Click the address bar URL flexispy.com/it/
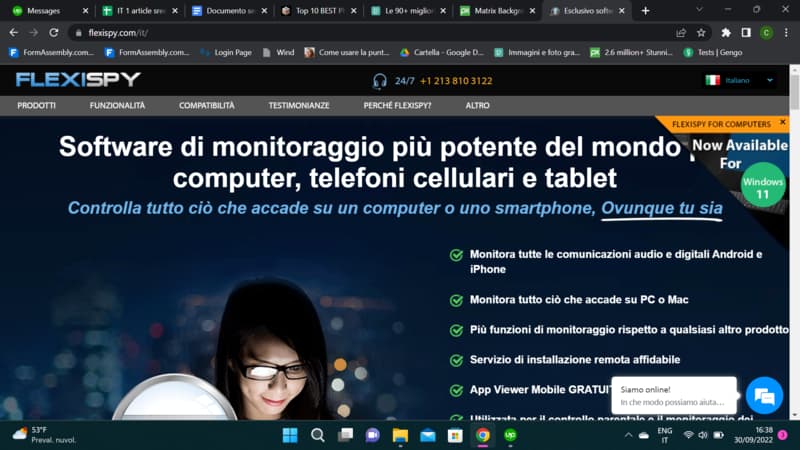The width and height of the screenshot is (800, 450). 118,33
